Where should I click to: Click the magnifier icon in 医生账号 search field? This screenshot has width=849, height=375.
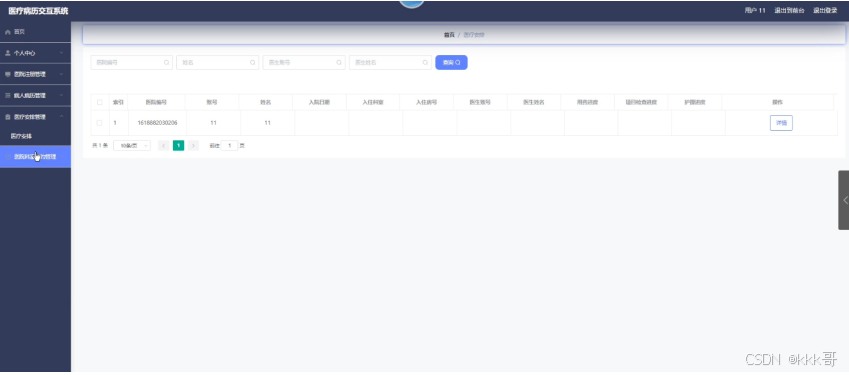[339, 63]
